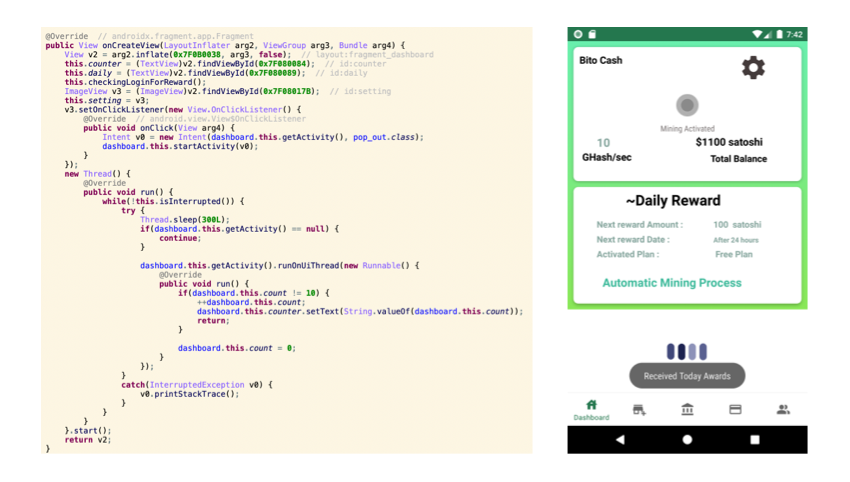Tap the $1100 satoshi balance
850x482 pixels.
pos(728,142)
